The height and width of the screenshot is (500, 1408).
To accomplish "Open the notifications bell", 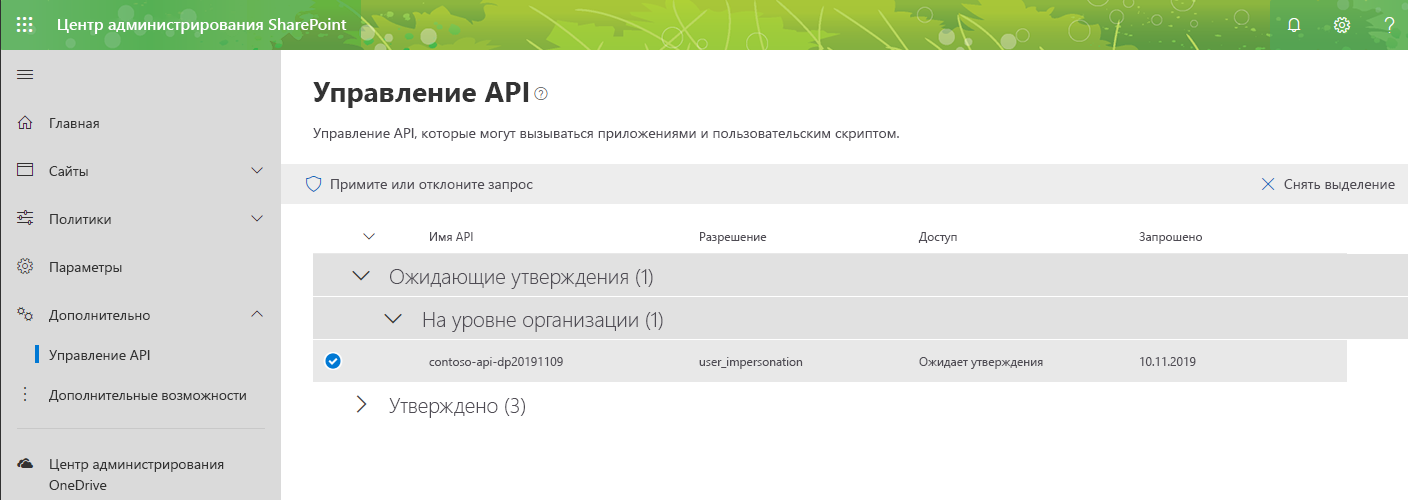I will click(1294, 25).
